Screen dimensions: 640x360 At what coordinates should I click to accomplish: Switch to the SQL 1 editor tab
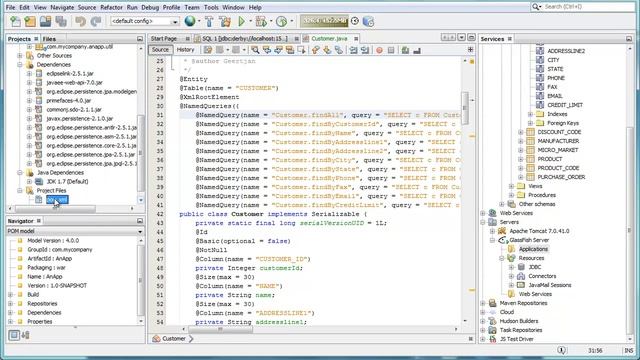(x=246, y=38)
